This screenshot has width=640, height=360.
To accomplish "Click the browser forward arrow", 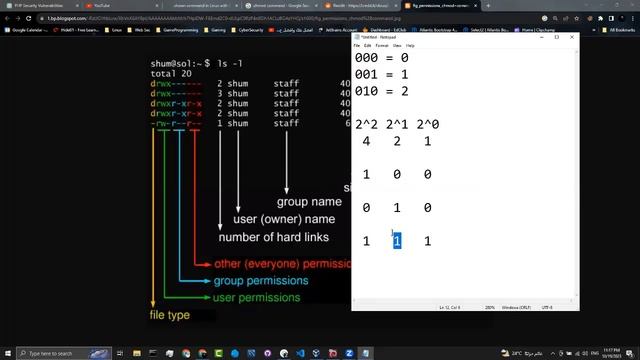I will [18, 18].
